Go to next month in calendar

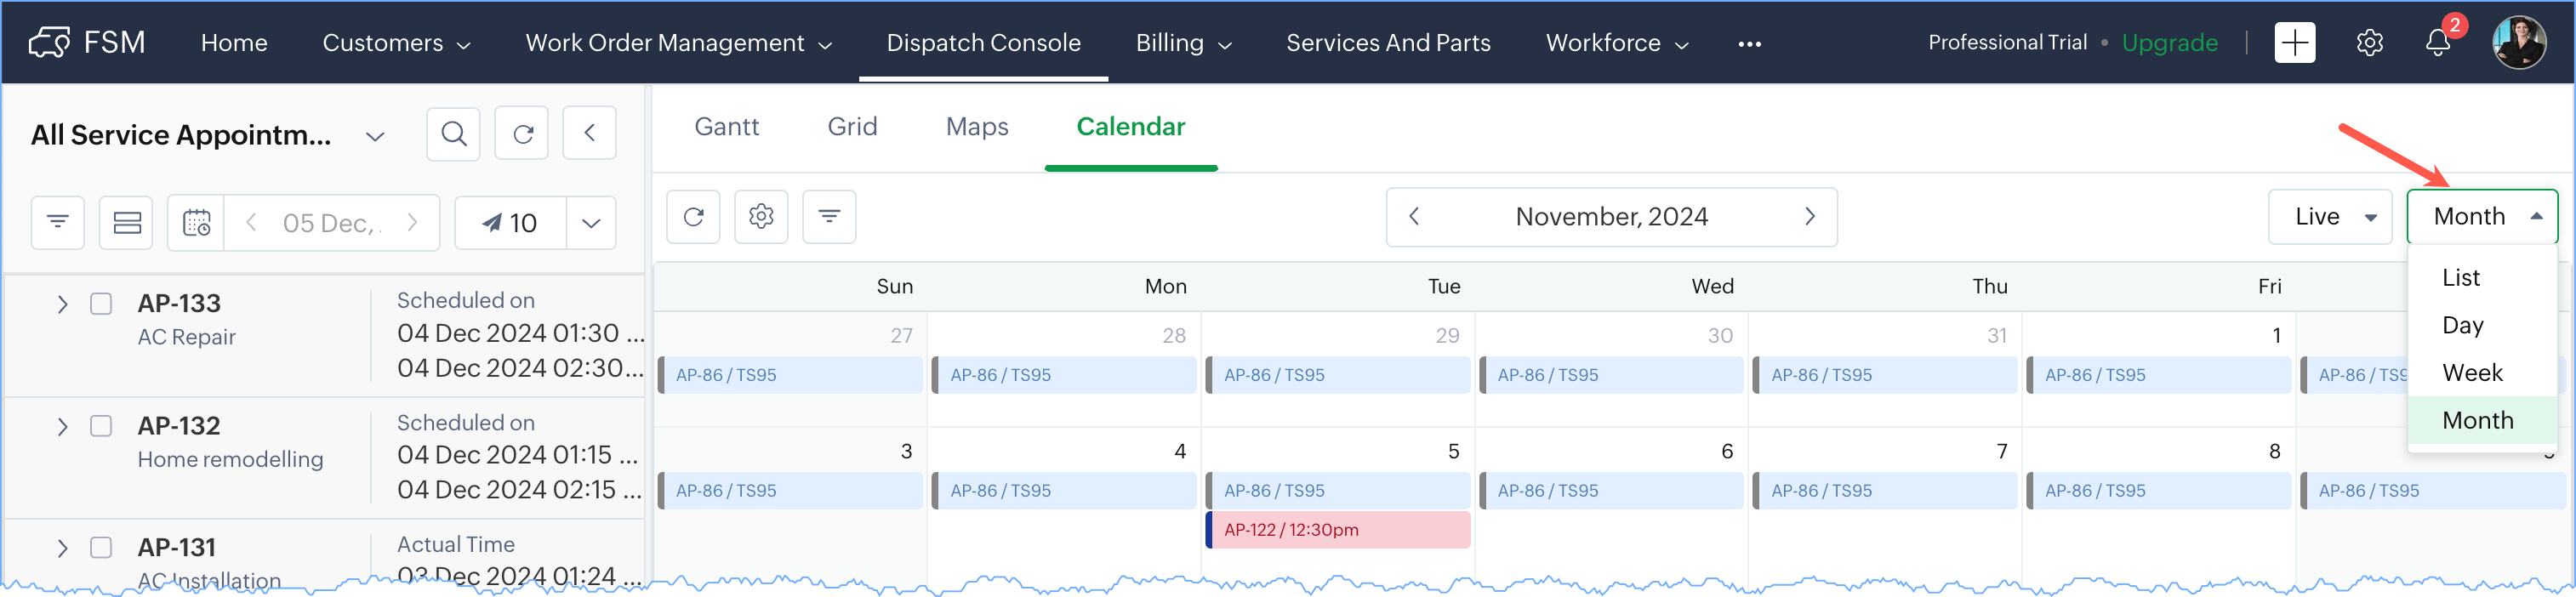[1809, 217]
